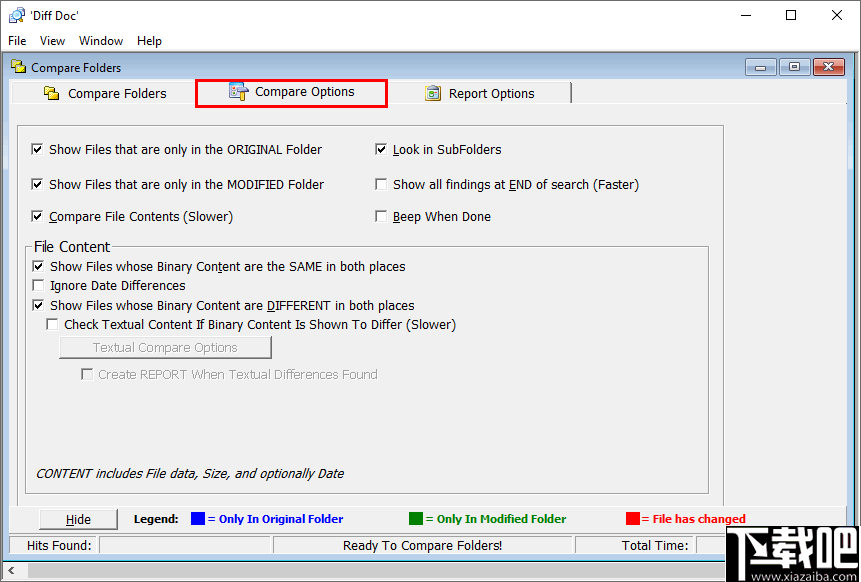Open the Window menu
This screenshot has width=861, height=582.
point(101,41)
